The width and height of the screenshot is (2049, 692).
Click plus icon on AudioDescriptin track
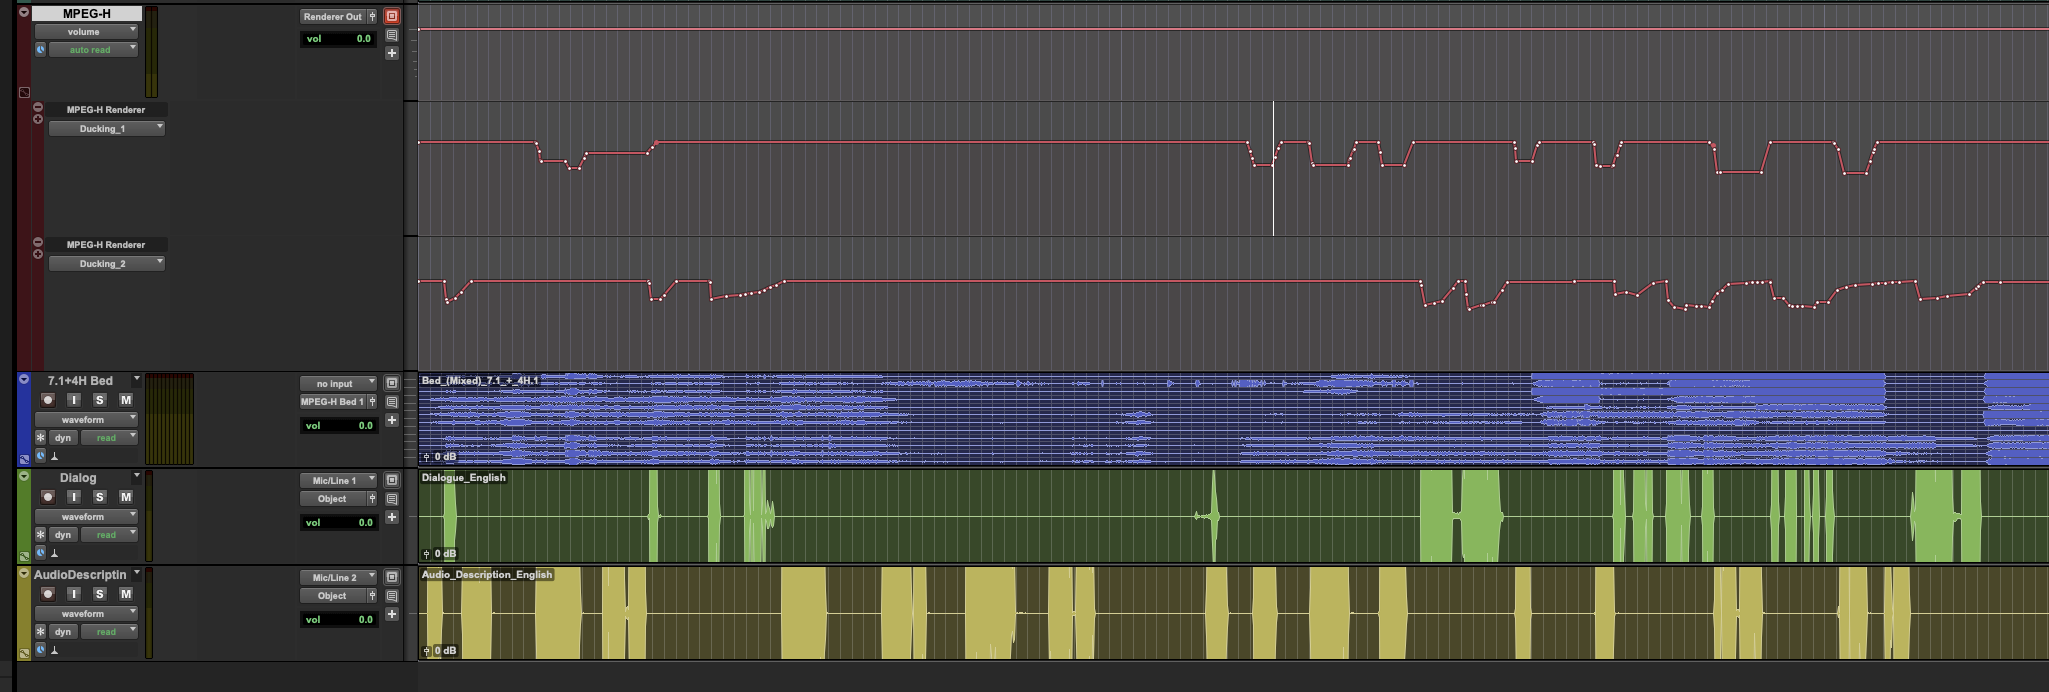click(x=392, y=614)
